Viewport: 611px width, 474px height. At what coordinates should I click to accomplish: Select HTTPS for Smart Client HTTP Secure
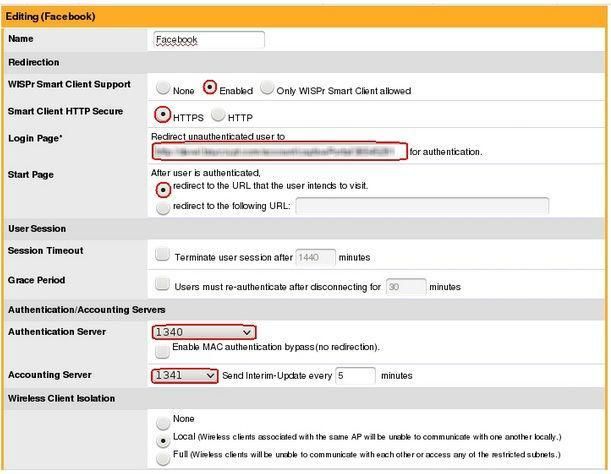162,115
